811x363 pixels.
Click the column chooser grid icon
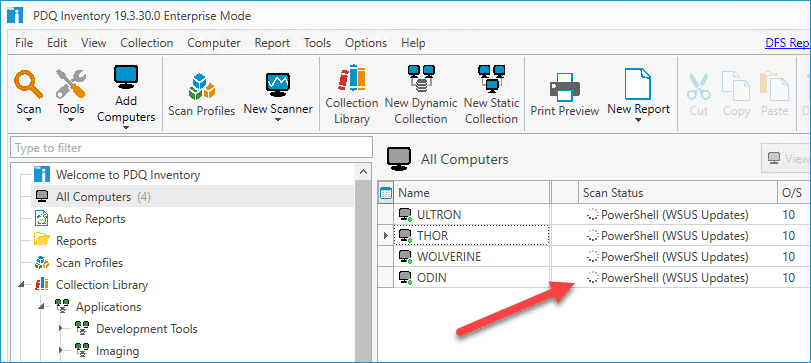(x=386, y=193)
